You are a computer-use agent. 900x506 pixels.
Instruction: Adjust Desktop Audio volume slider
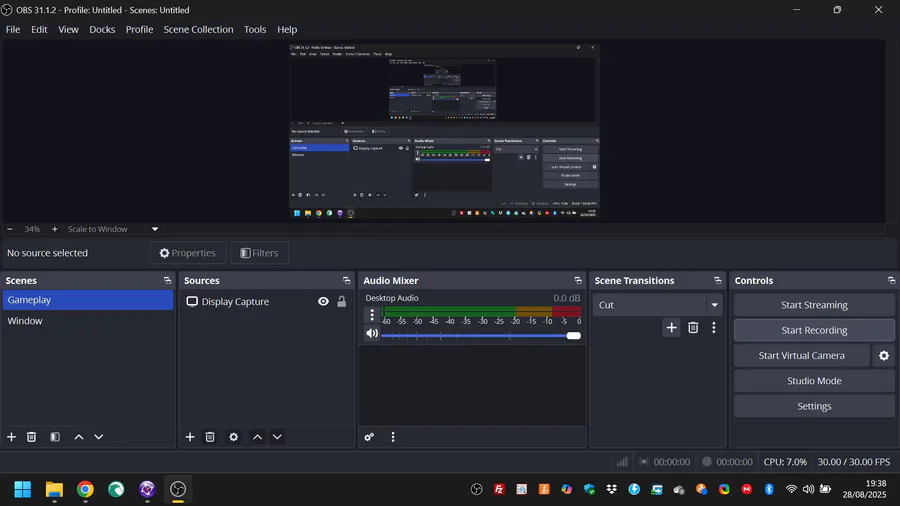[x=481, y=336]
